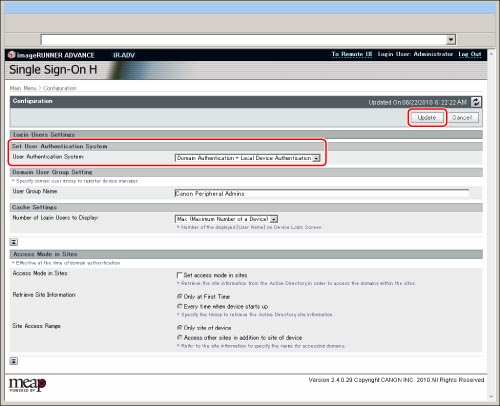Click the Update button
This screenshot has width=500, height=406.
click(x=427, y=118)
